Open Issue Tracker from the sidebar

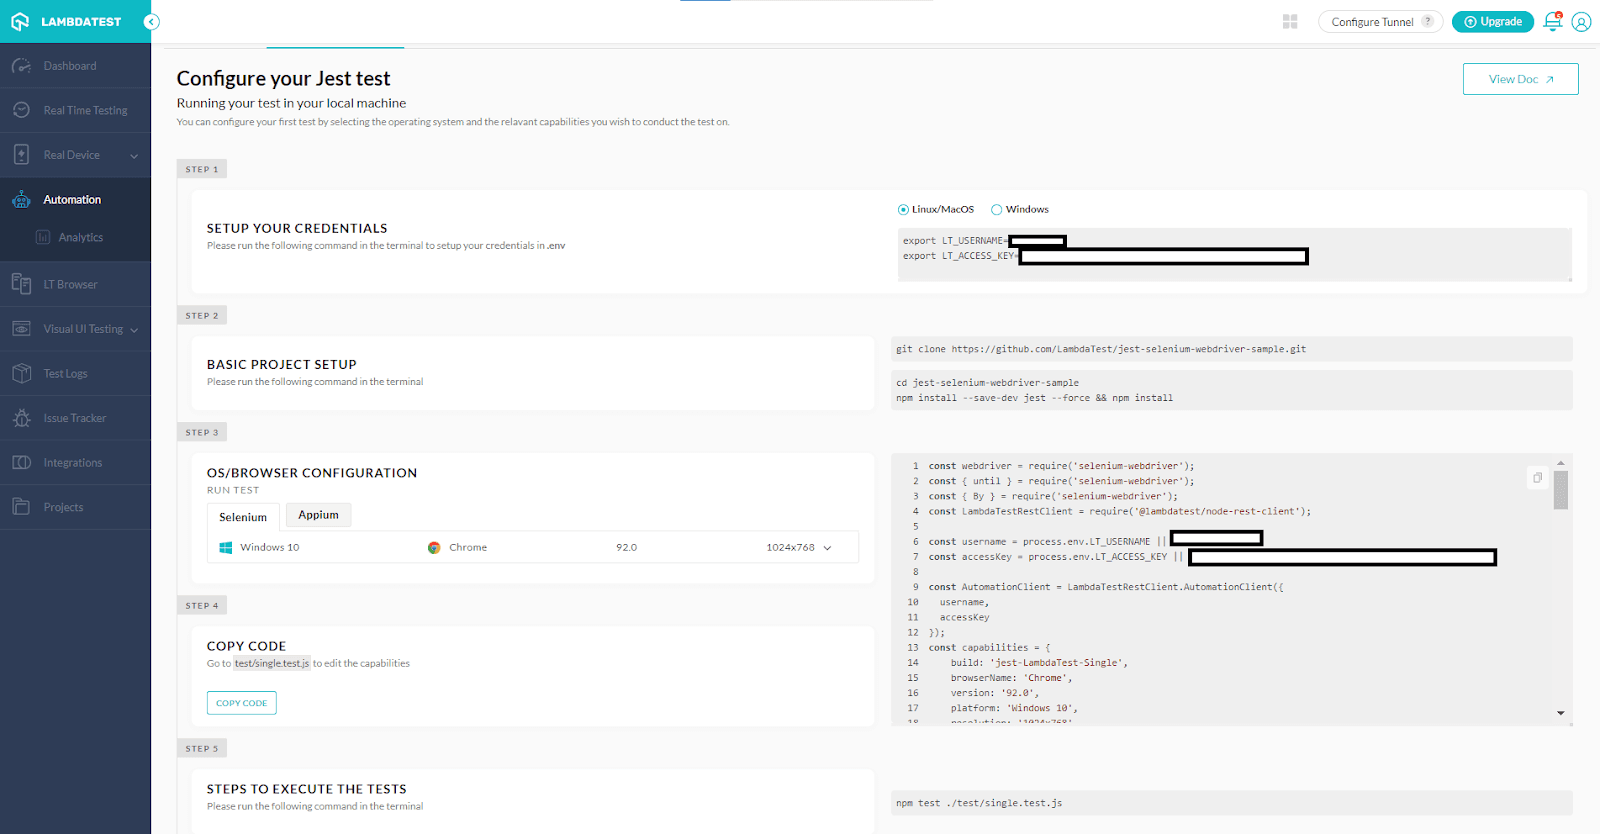[74, 418]
